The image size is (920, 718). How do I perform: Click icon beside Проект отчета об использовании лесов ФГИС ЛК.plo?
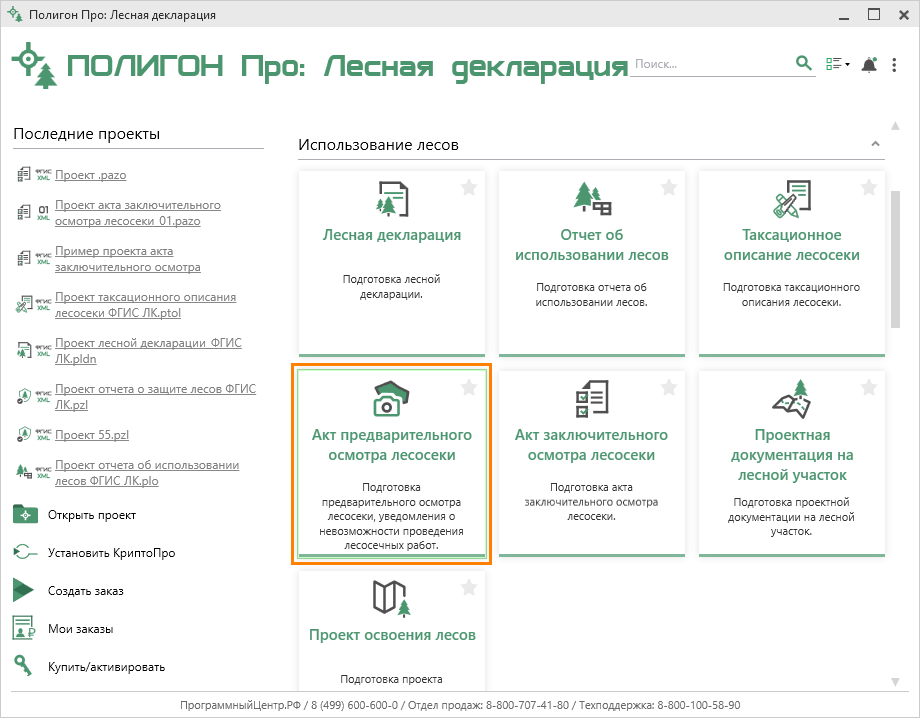click(23, 472)
